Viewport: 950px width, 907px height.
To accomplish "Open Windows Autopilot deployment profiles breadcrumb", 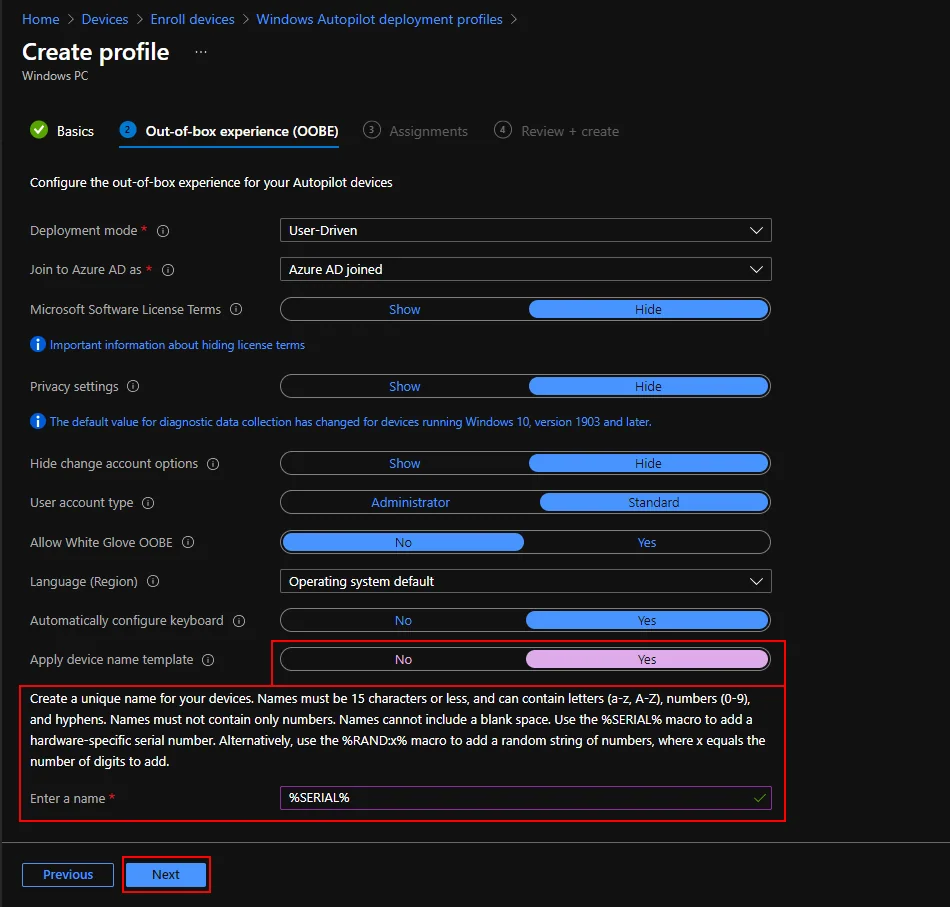I will (379, 19).
